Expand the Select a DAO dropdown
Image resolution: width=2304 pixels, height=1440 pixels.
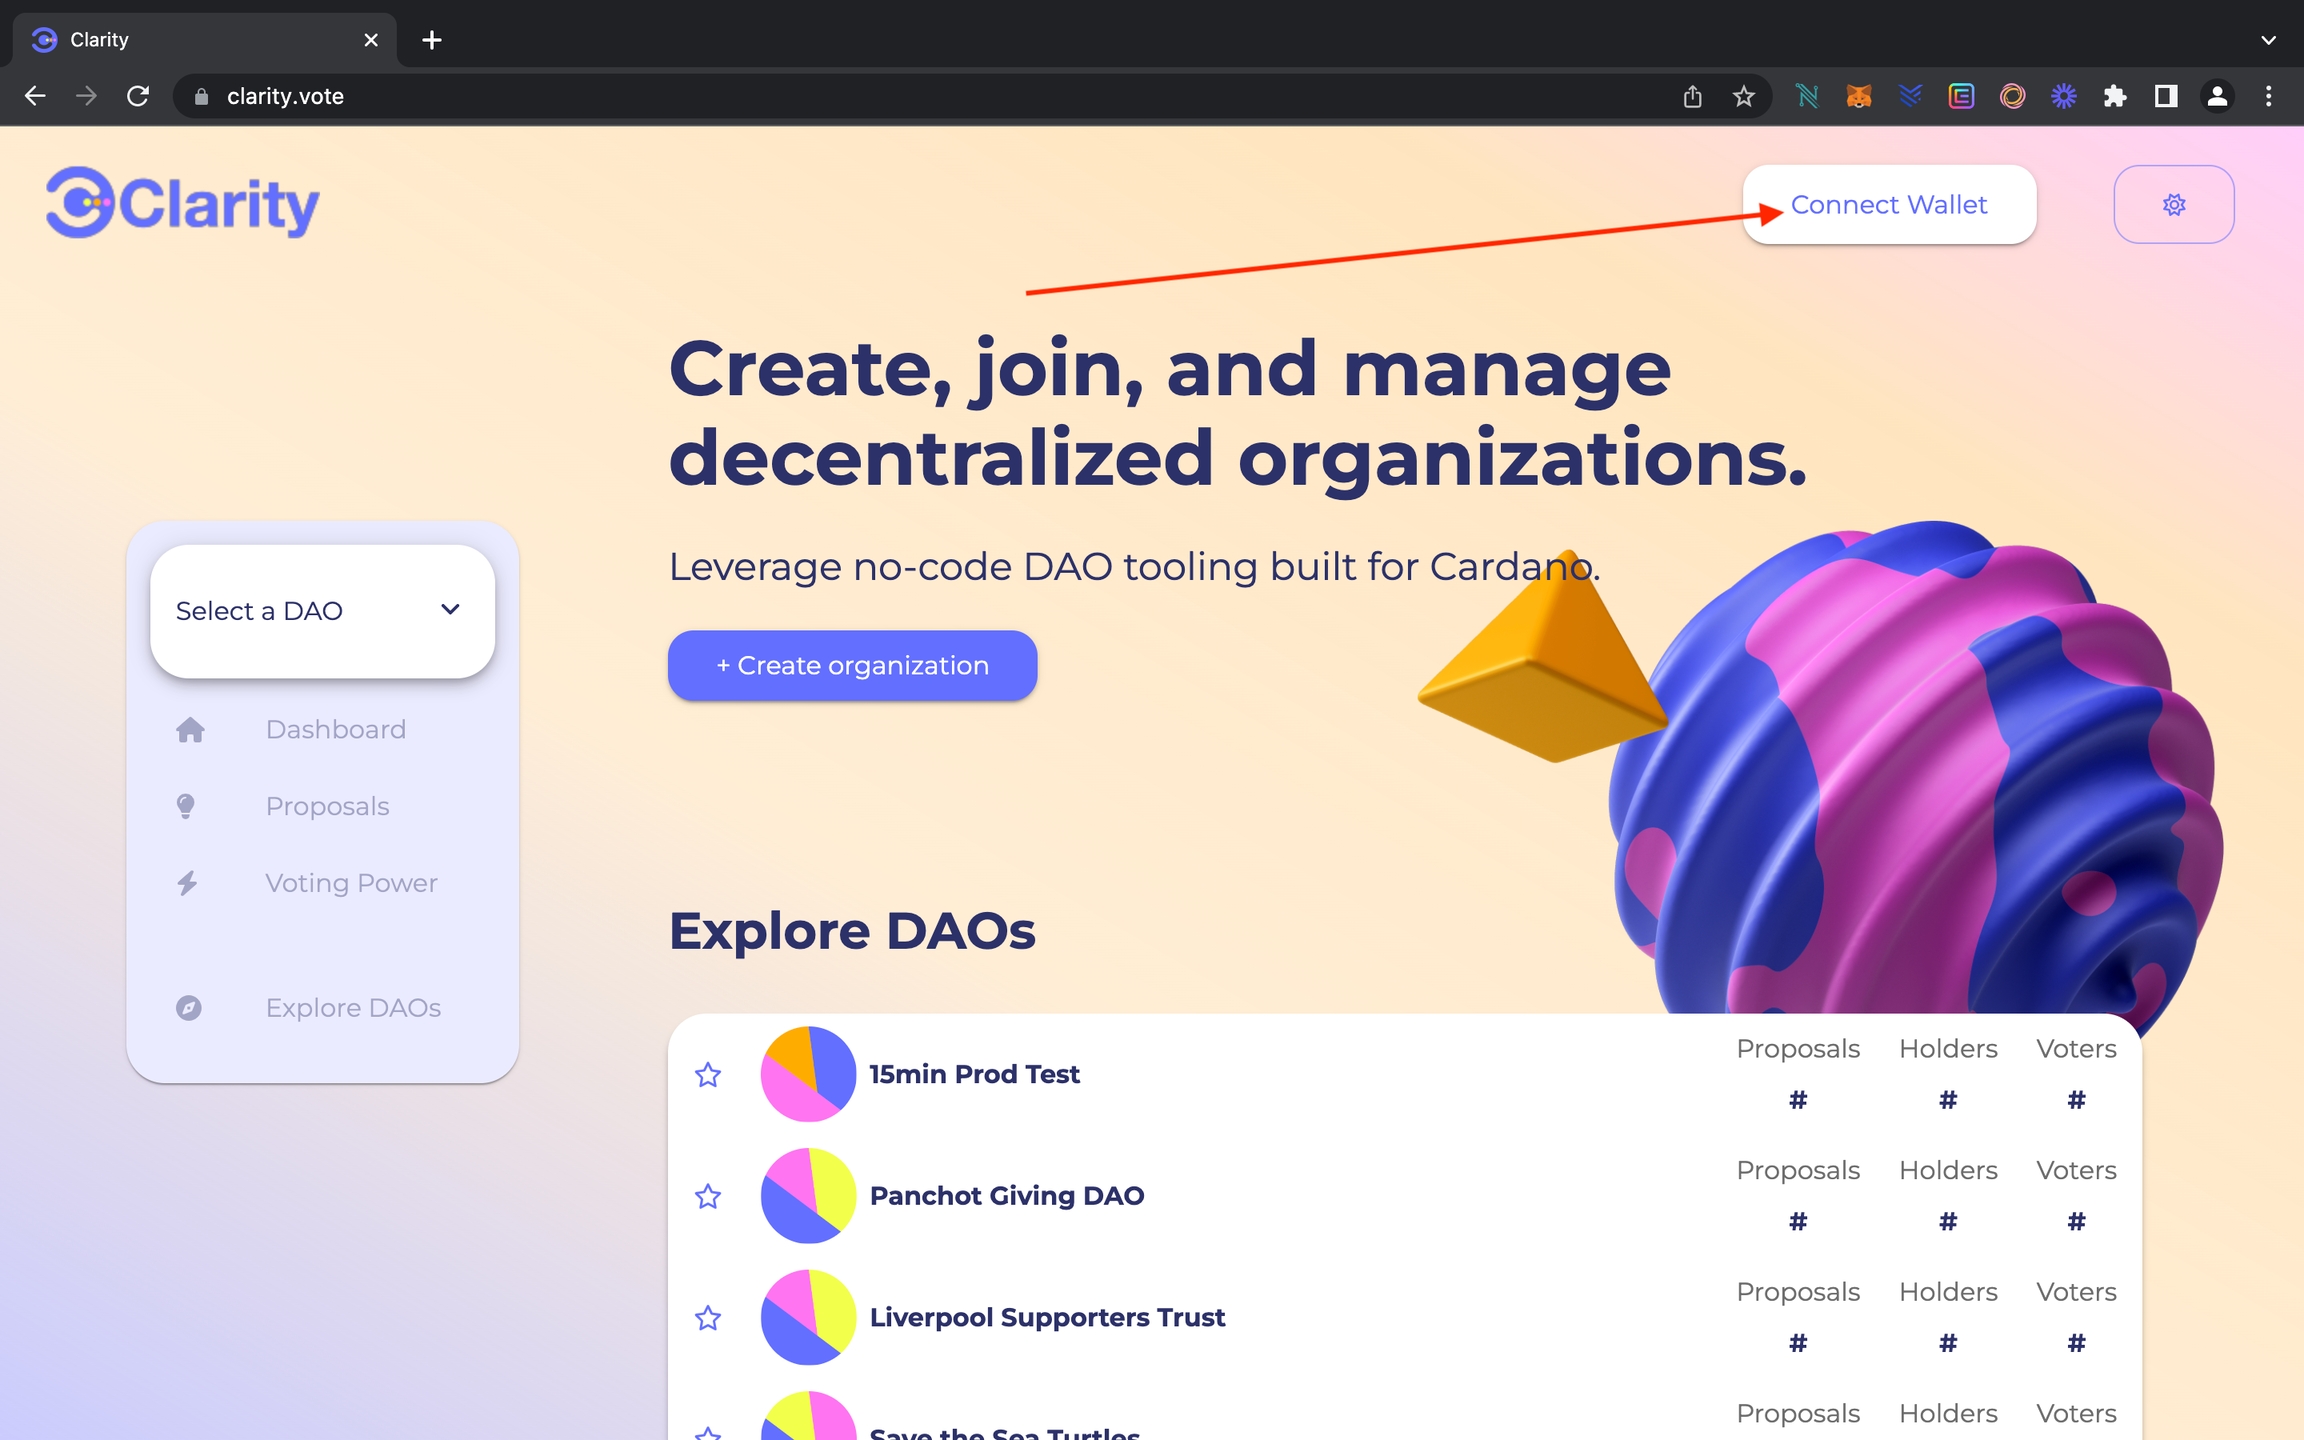pyautogui.click(x=322, y=611)
